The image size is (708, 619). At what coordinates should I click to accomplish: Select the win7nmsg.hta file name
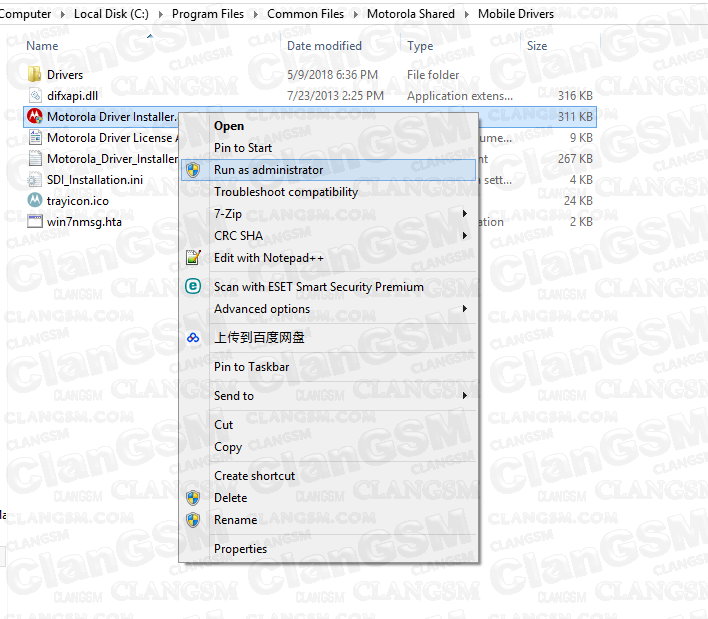[84, 222]
